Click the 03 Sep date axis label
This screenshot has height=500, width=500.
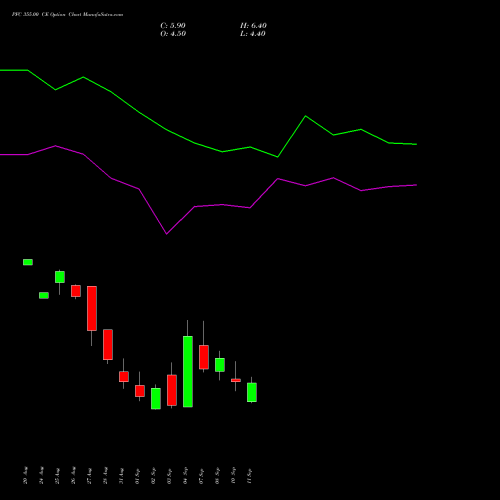pyautogui.click(x=170, y=475)
